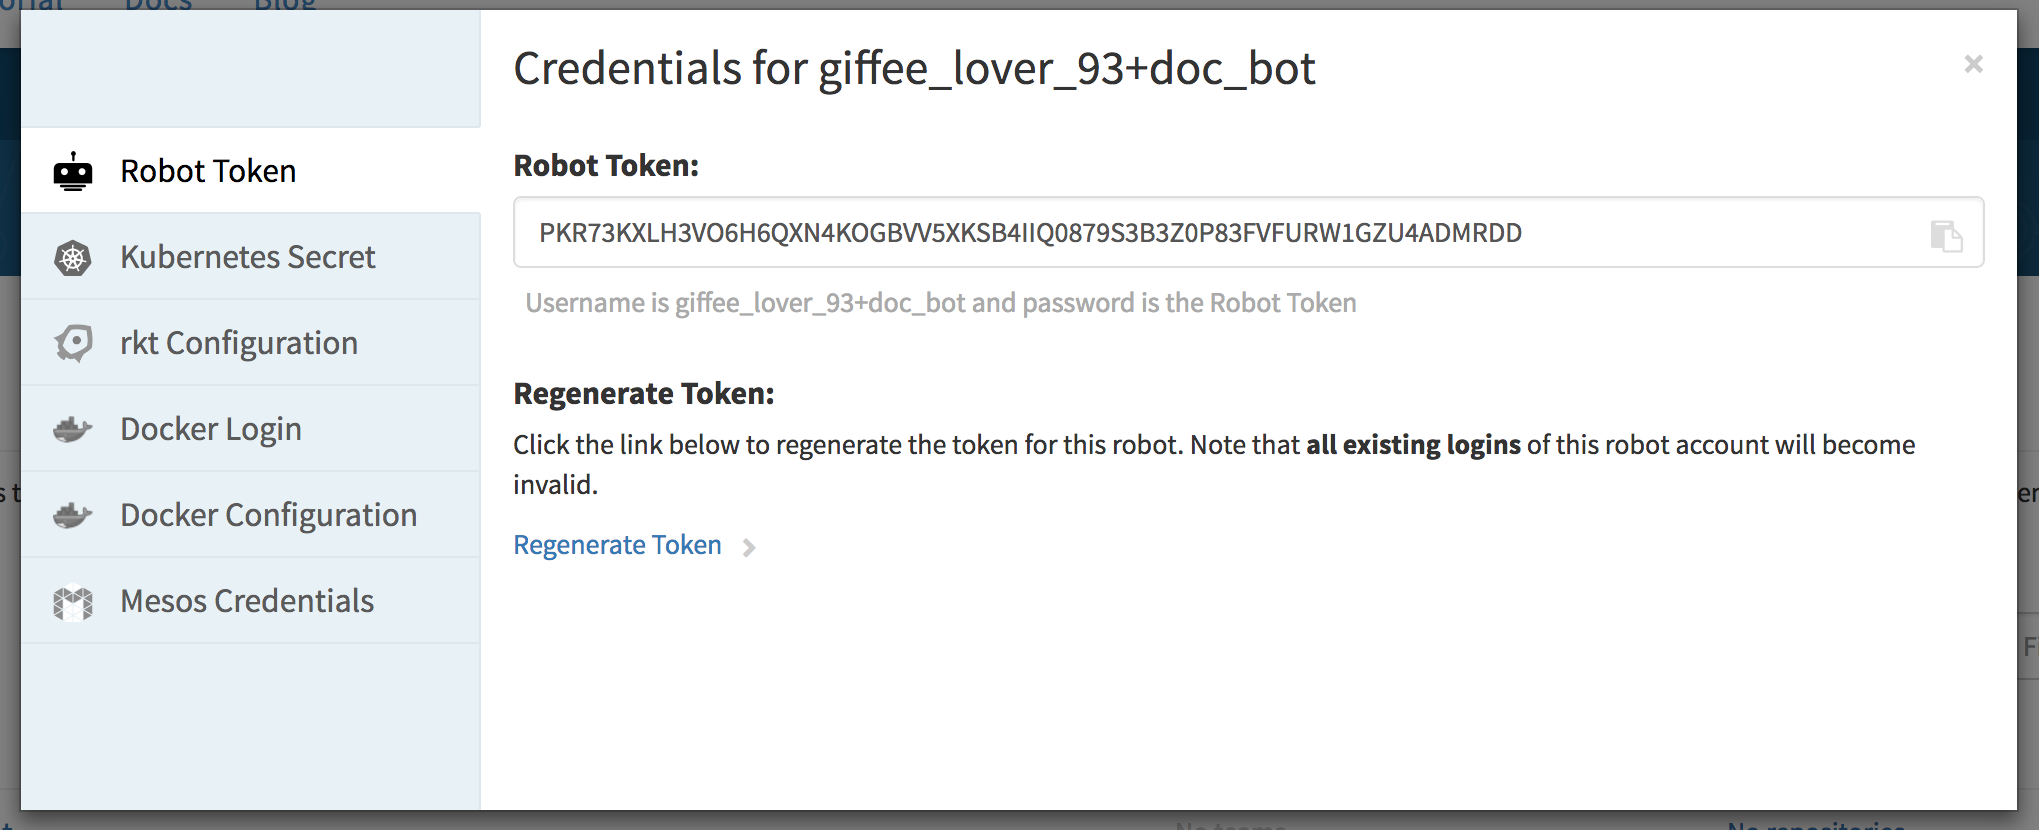The width and height of the screenshot is (2039, 830).
Task: Select the Robot Token tab label
Action: click(208, 172)
